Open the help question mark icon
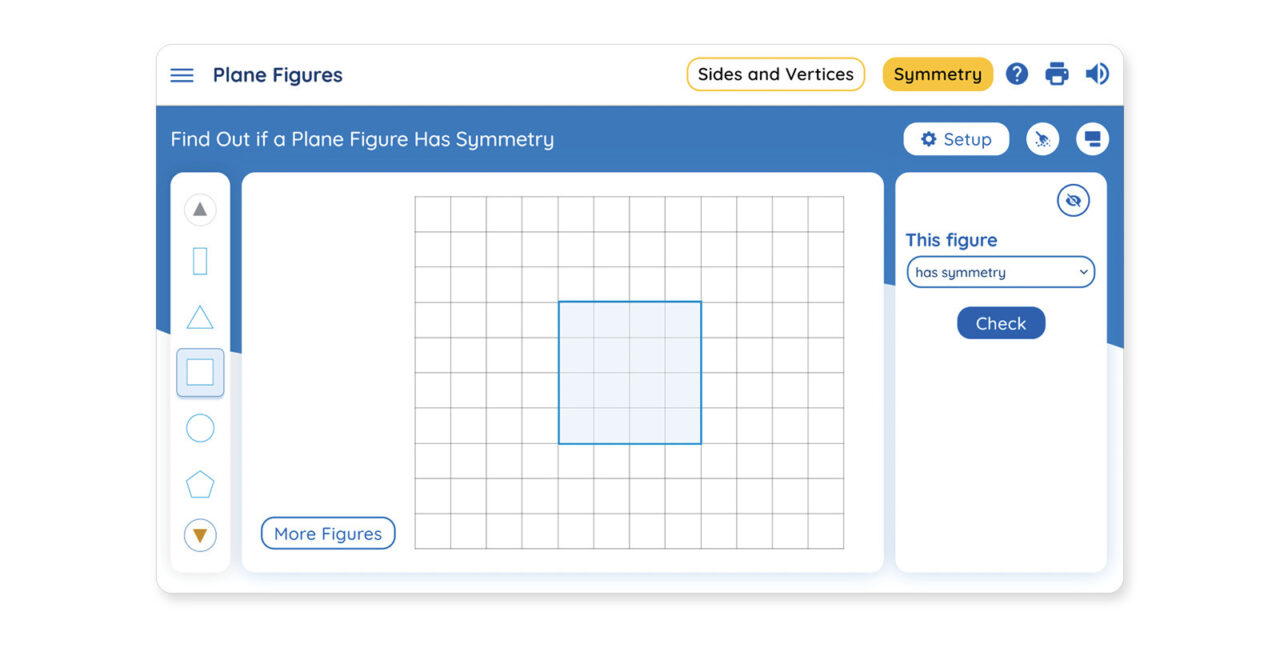 [x=1017, y=74]
